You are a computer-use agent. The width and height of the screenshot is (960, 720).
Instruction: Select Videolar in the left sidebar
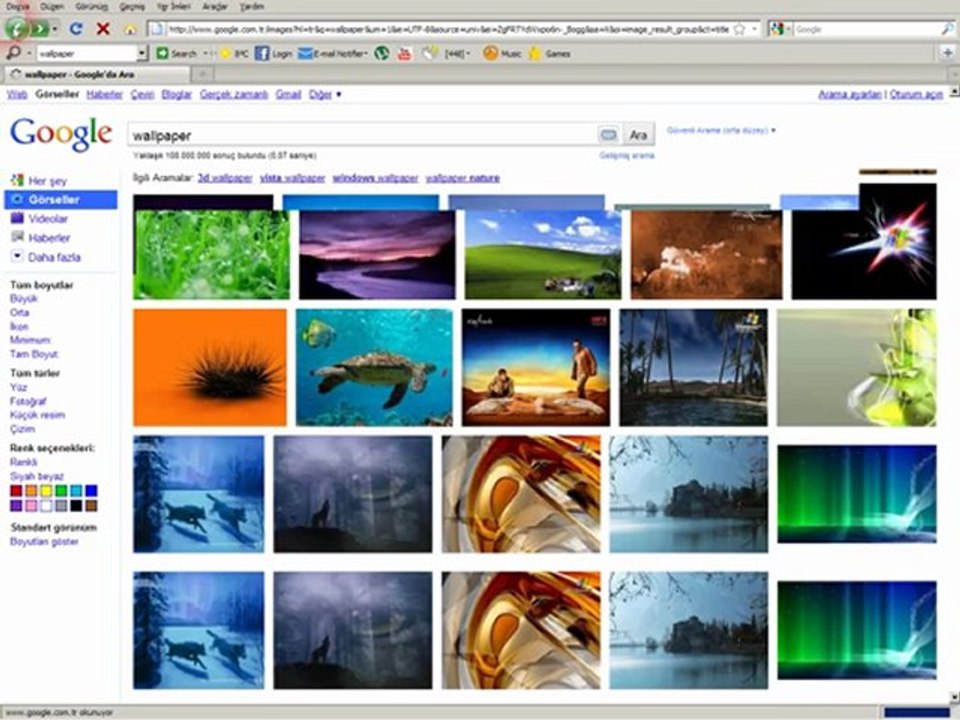[48, 219]
